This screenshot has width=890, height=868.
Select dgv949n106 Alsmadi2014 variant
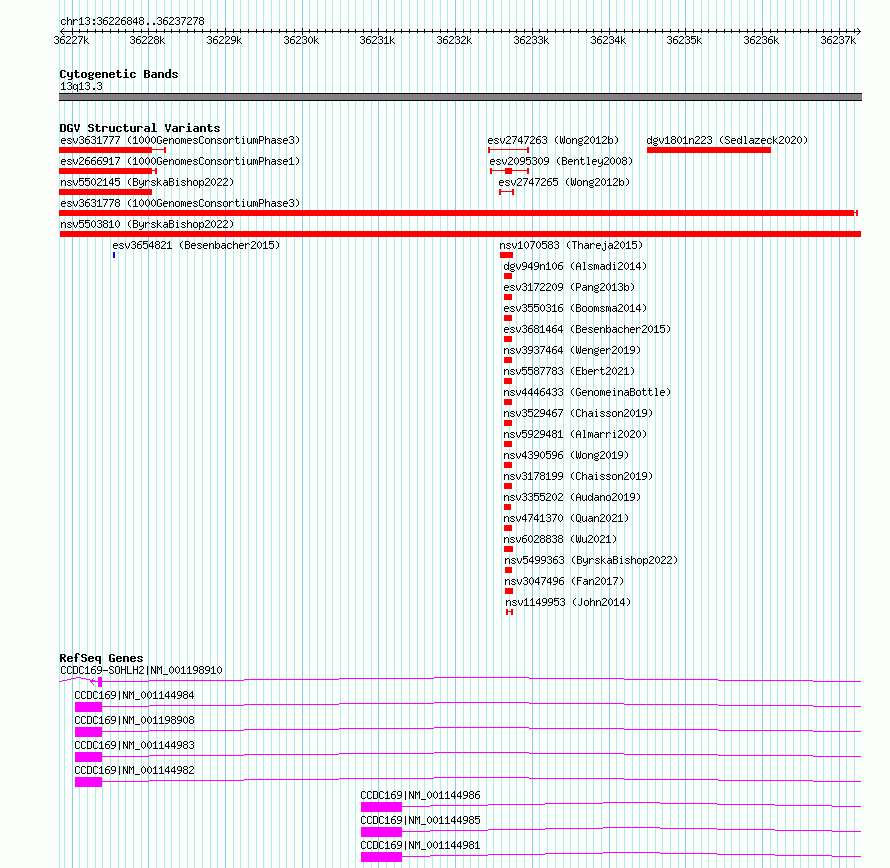pyautogui.click(x=575, y=266)
